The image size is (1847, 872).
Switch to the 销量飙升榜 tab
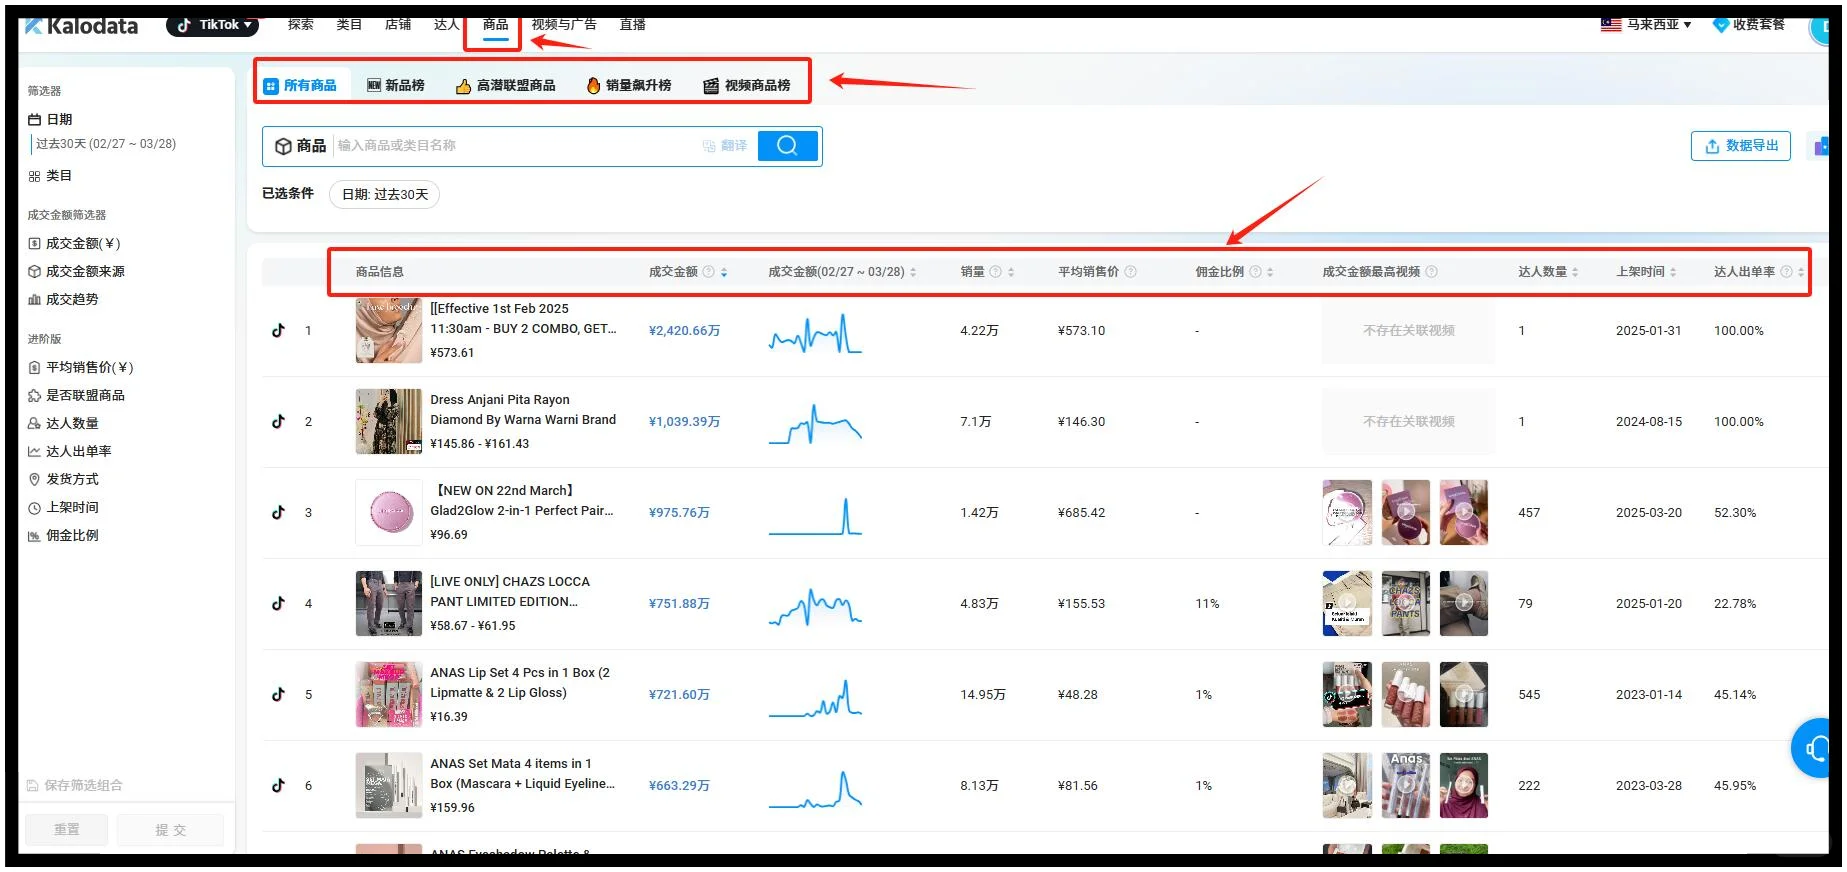coord(629,86)
